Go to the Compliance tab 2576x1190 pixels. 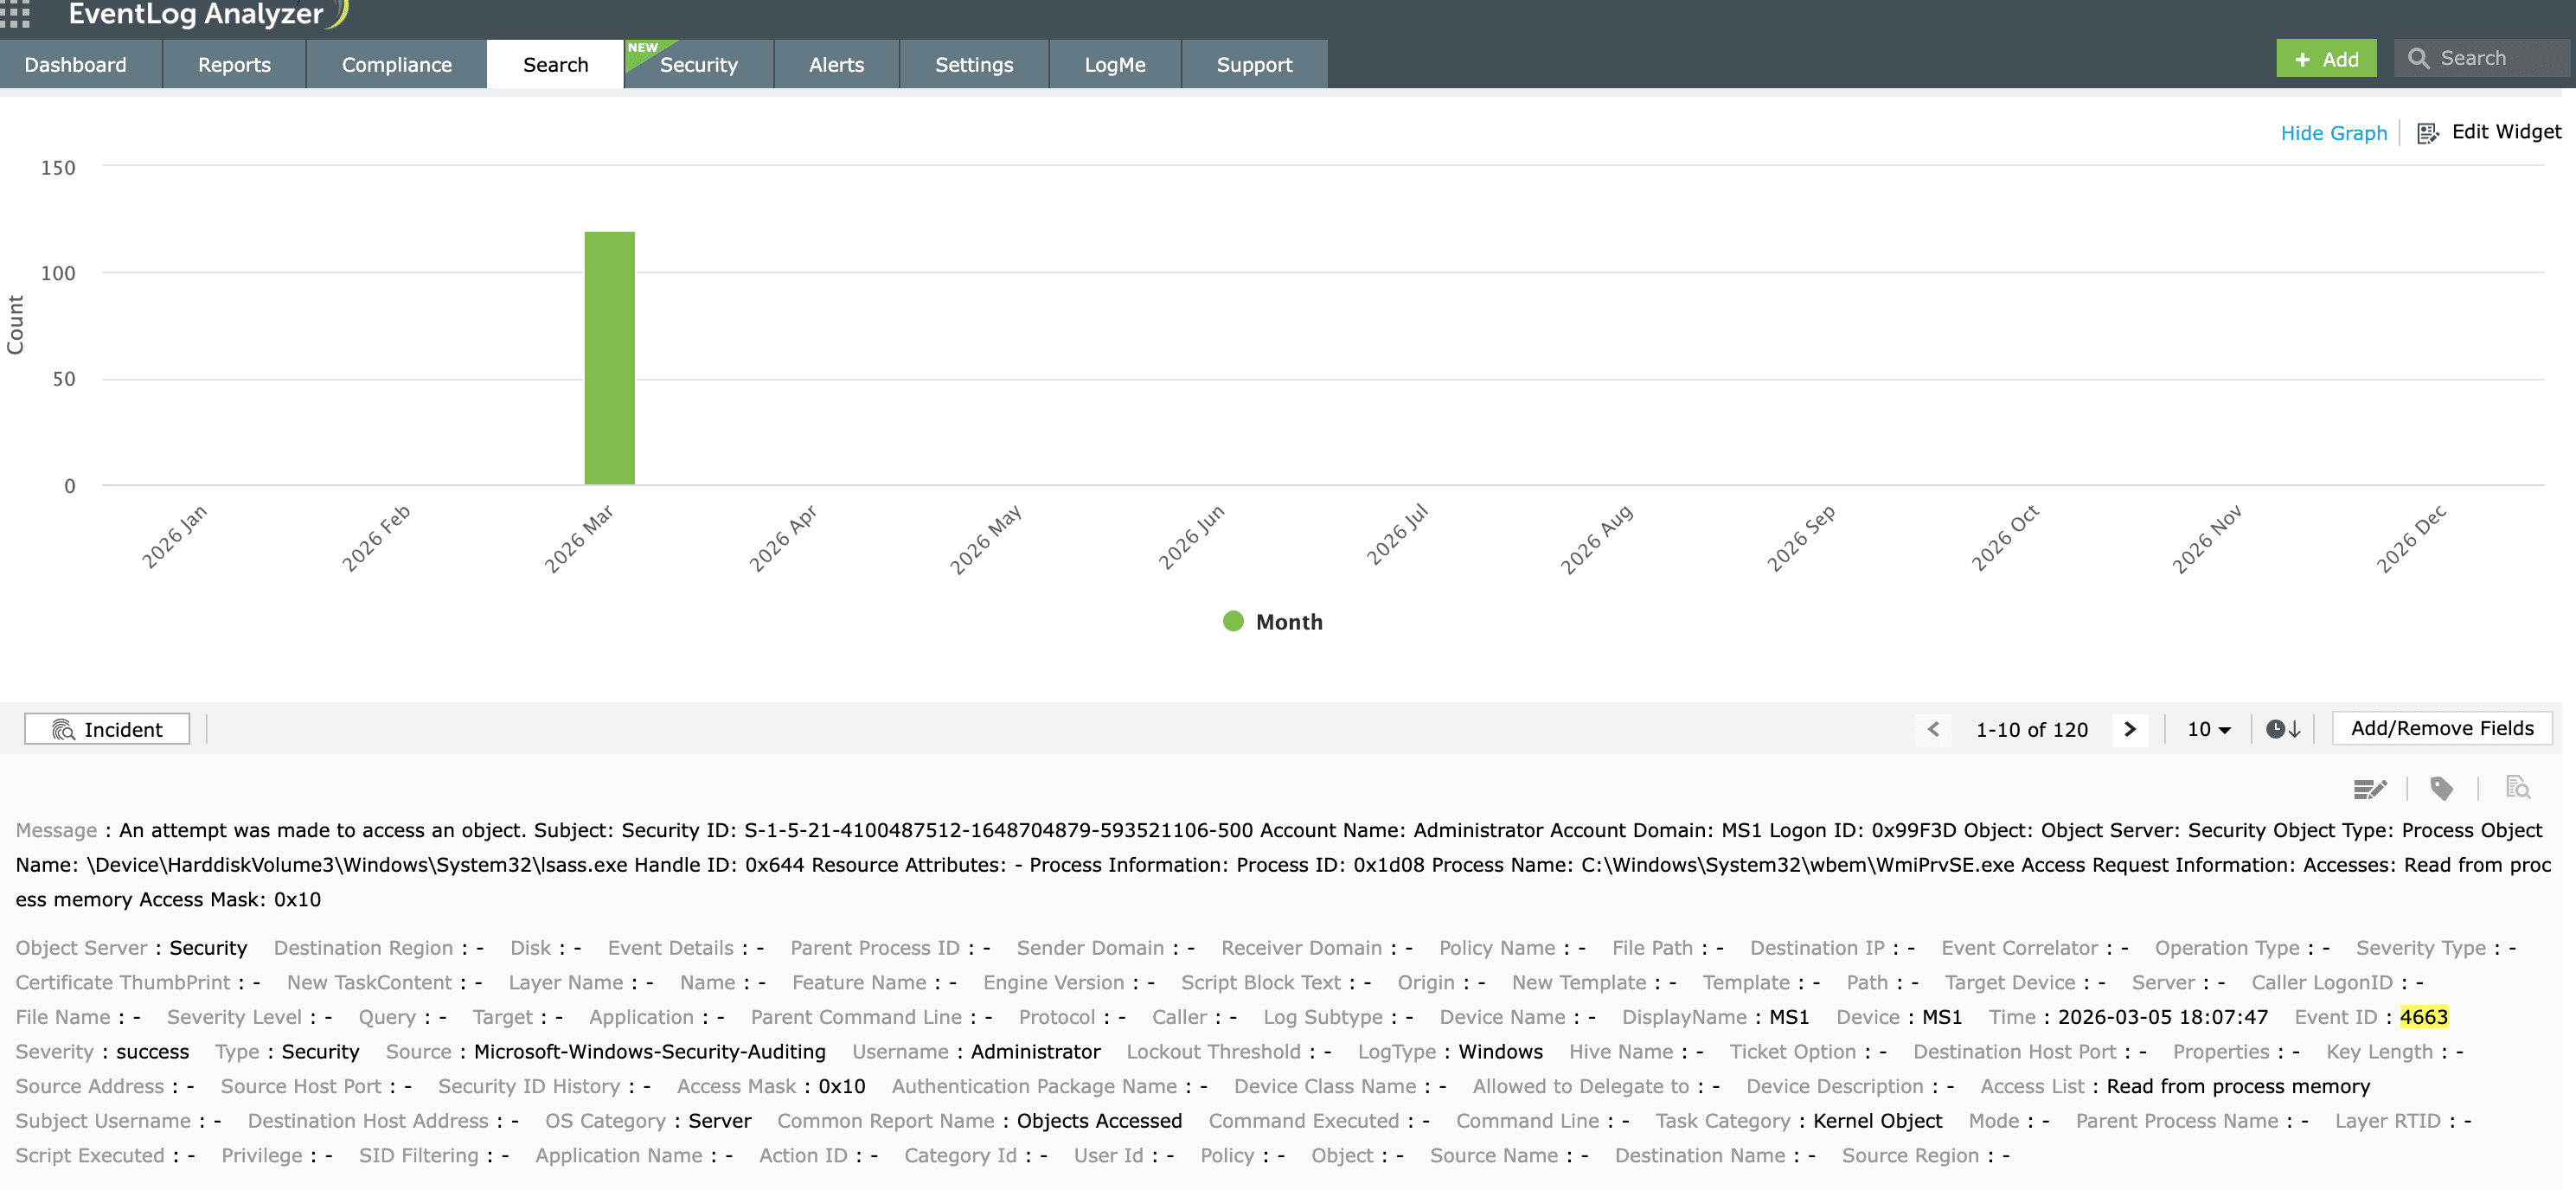(397, 65)
